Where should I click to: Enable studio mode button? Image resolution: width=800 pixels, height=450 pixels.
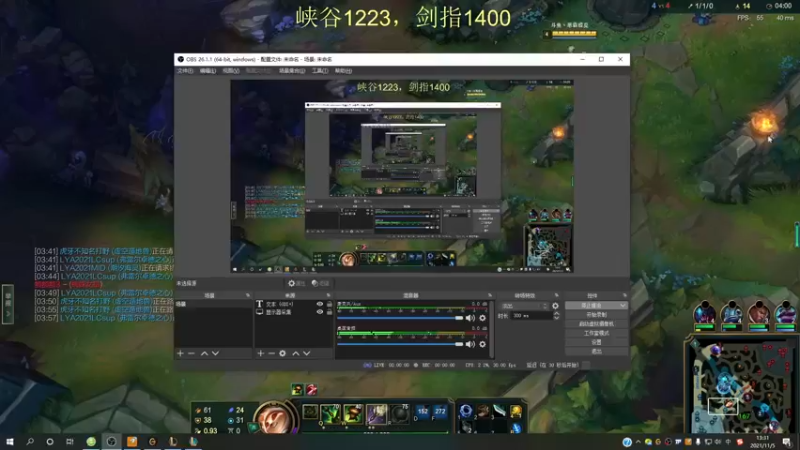coord(596,333)
